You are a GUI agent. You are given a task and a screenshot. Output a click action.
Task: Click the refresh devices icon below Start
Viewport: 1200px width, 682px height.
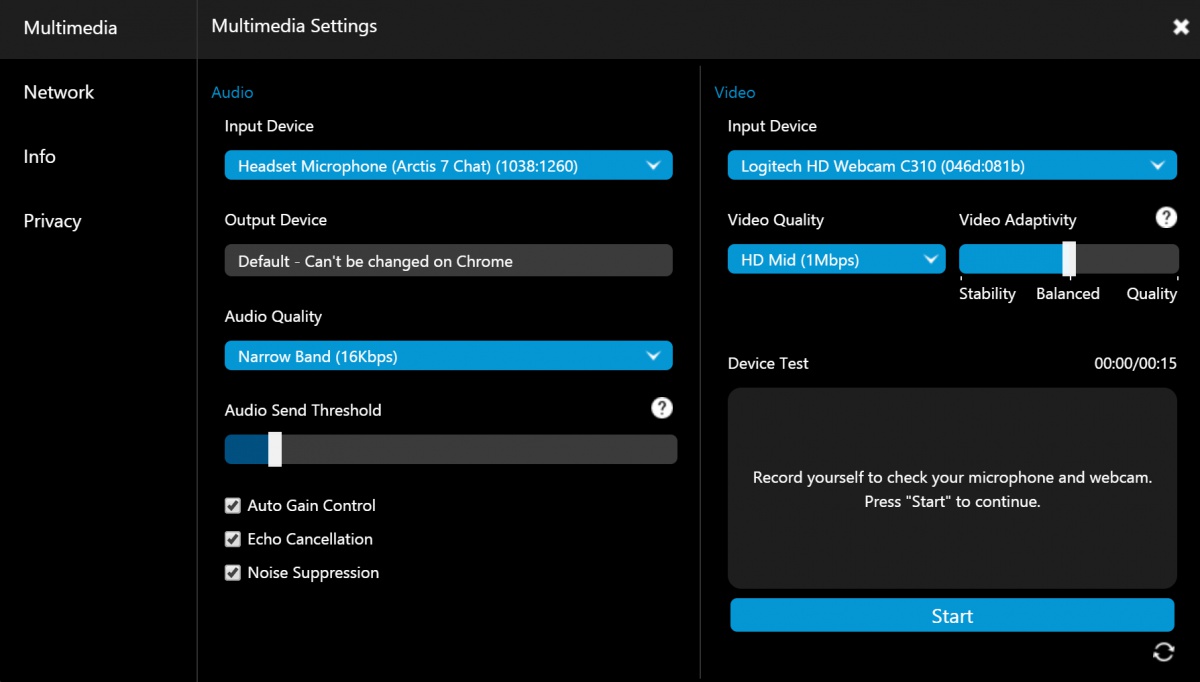(1163, 652)
